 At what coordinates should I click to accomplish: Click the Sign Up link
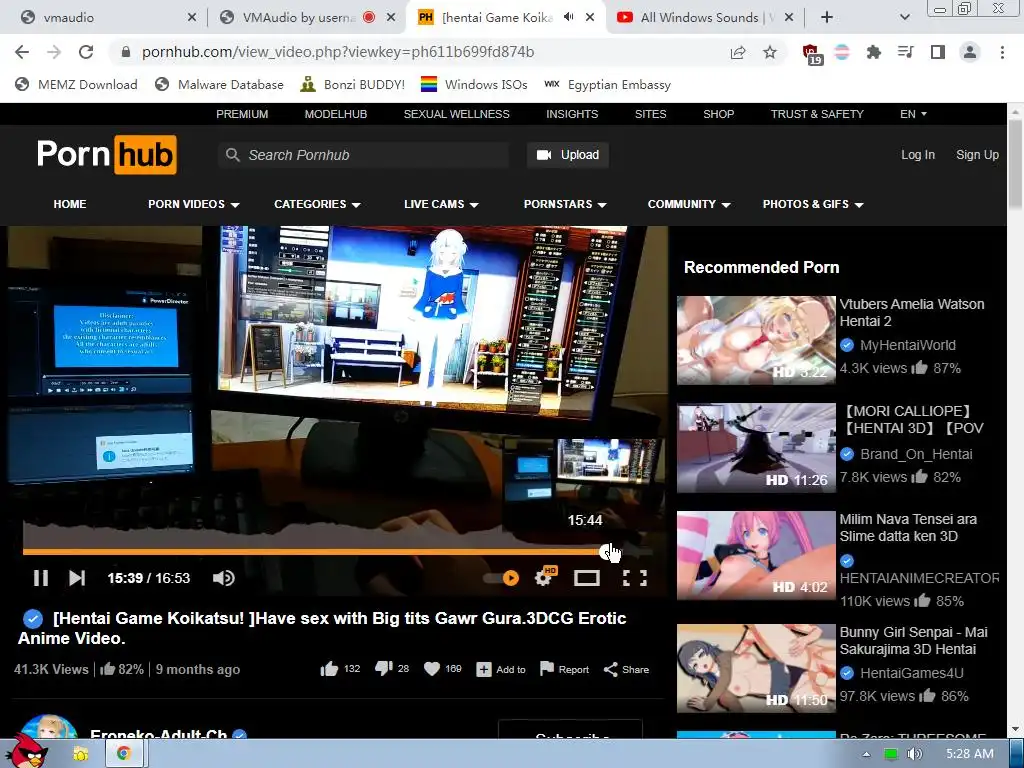[977, 155]
